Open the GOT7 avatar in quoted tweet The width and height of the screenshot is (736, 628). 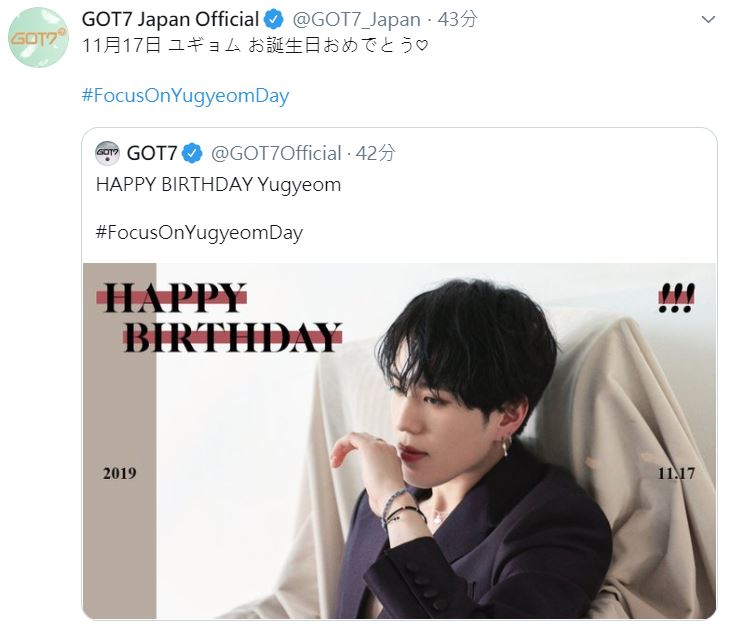tap(107, 153)
